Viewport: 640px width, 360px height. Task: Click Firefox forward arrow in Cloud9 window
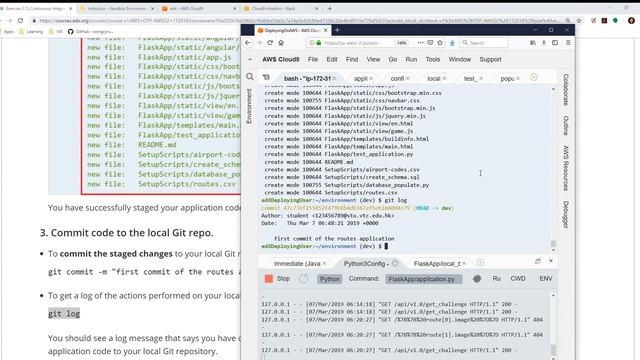coord(259,42)
